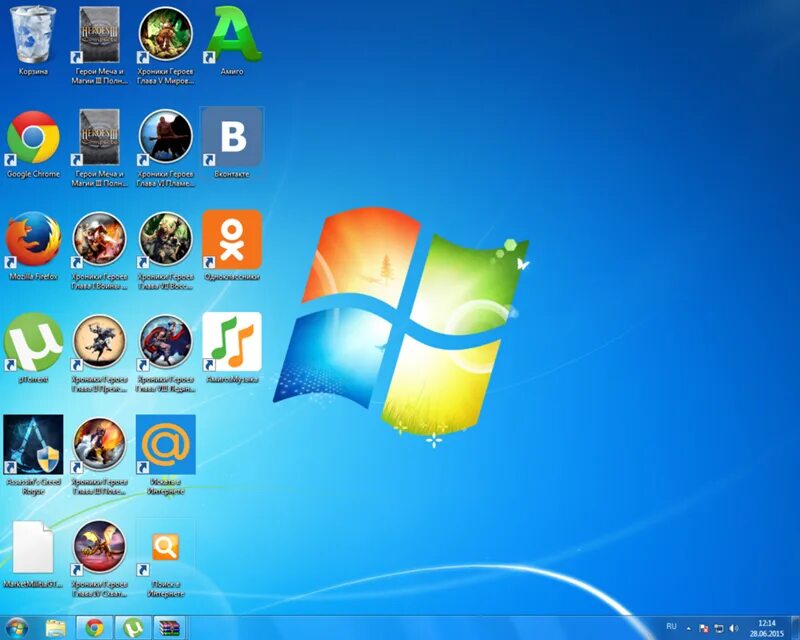Switch to µTorrent on the taskbar

point(133,628)
